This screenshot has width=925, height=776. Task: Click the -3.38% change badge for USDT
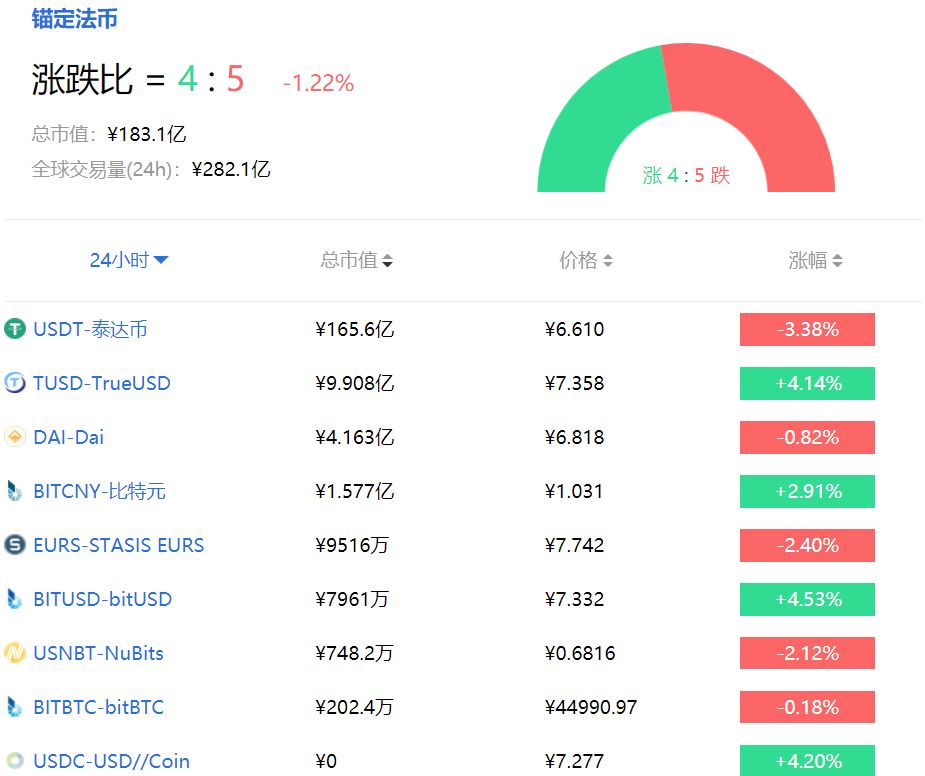[x=807, y=329]
